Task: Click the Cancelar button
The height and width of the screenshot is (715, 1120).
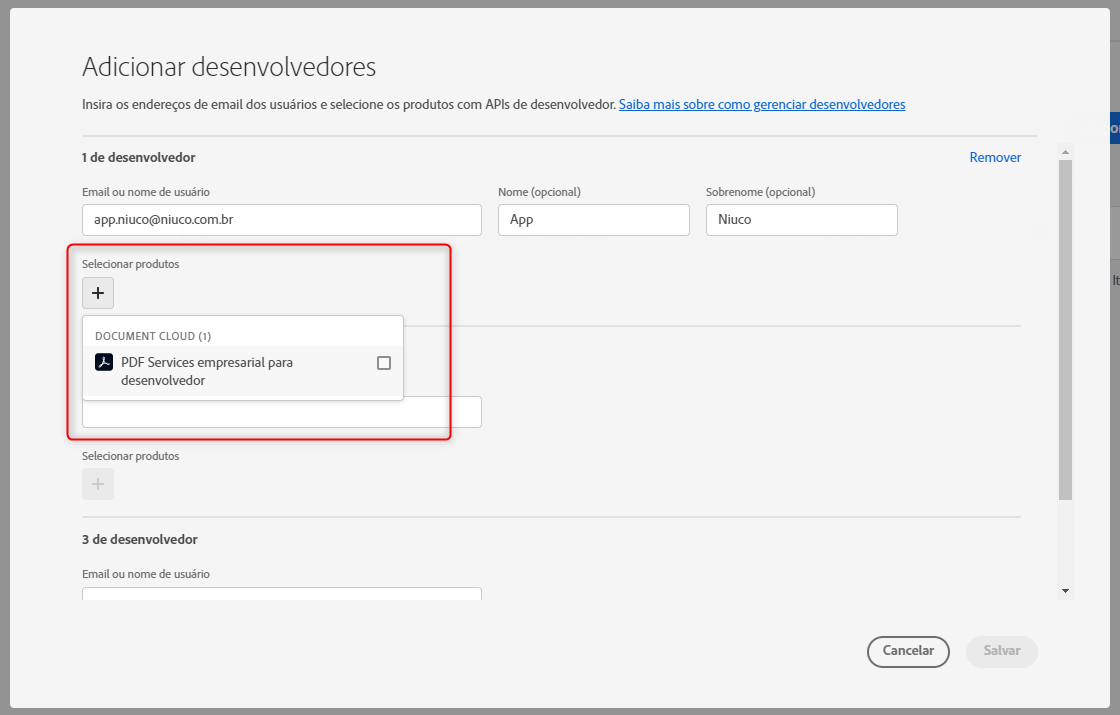Action: coord(908,651)
